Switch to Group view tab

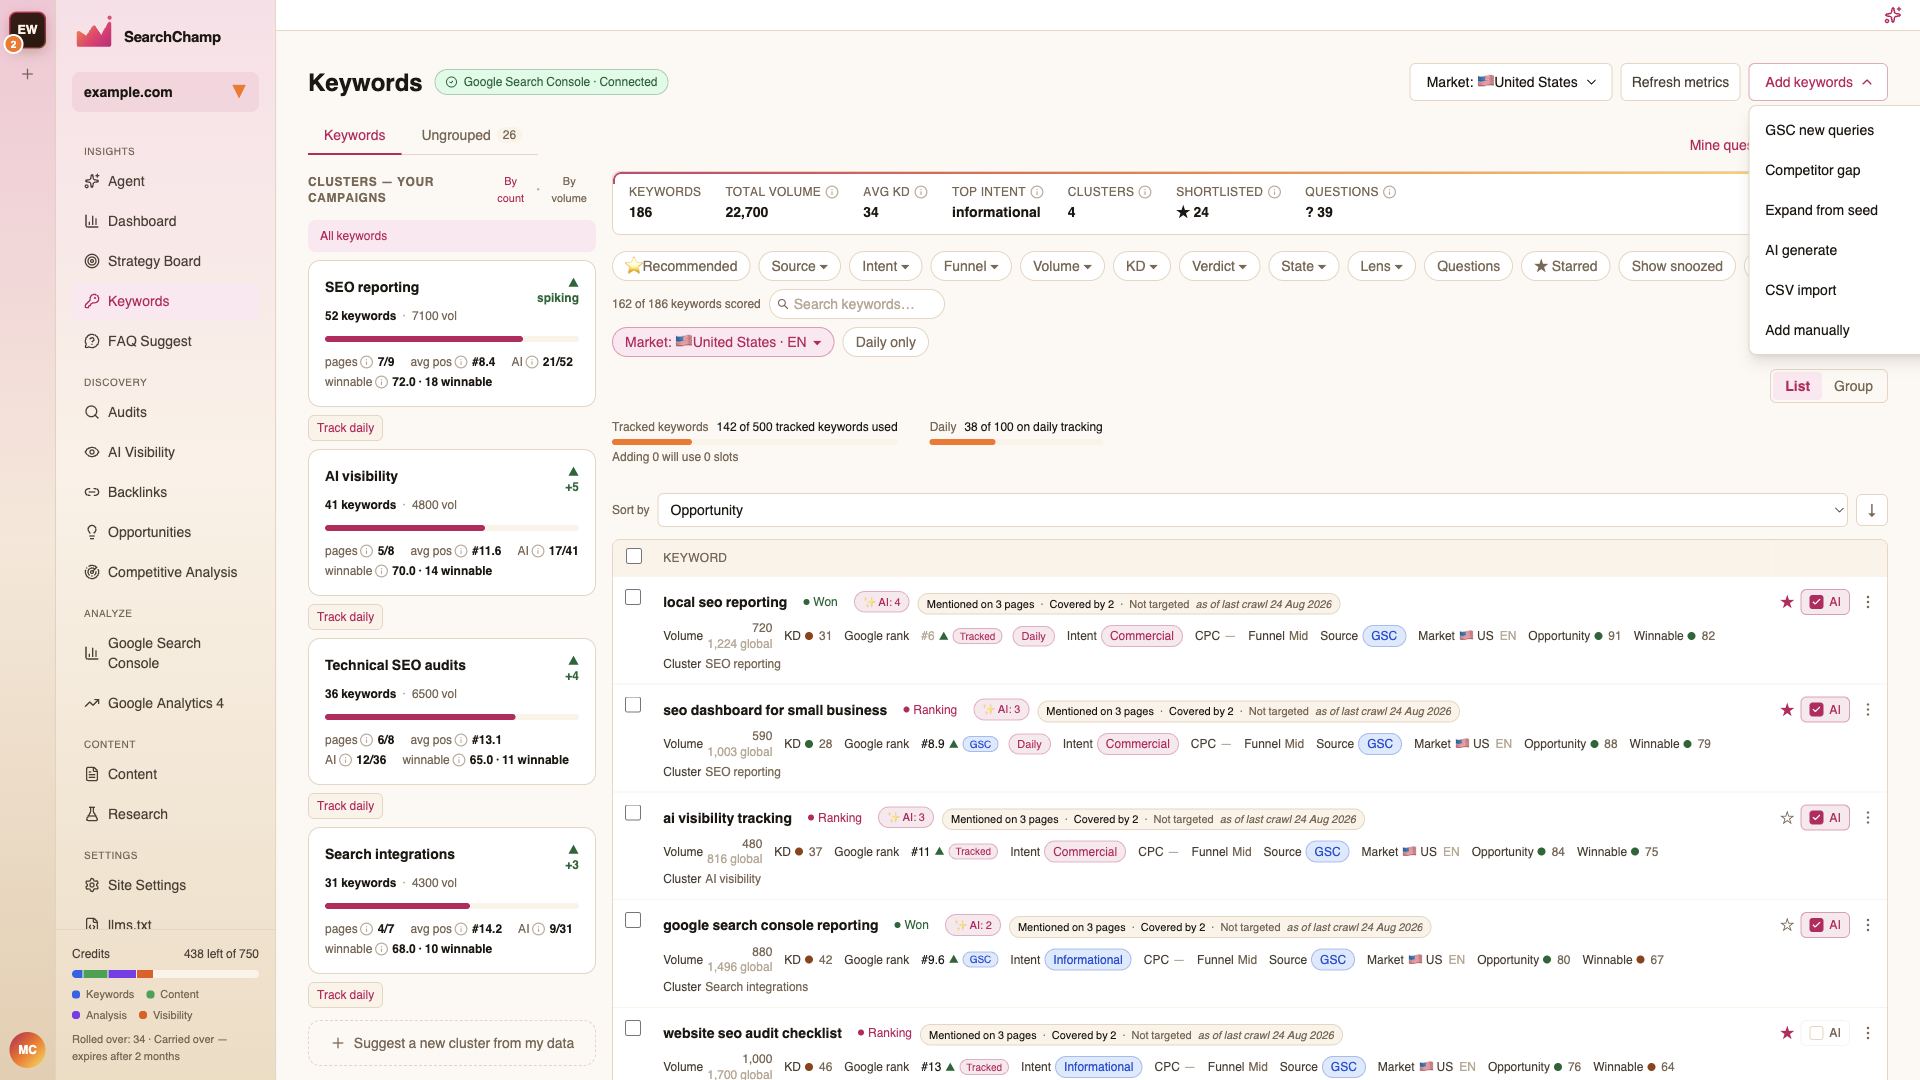point(1853,386)
